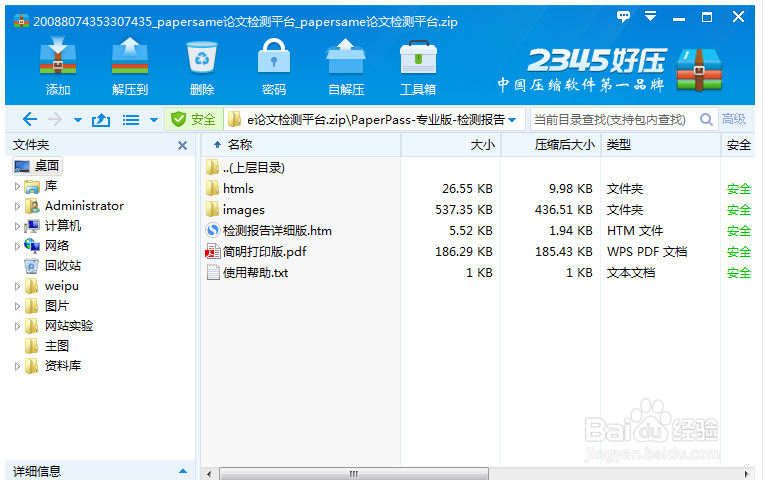Click the 简明打印版.pdf file icon
The height and width of the screenshot is (480, 763).
click(x=213, y=252)
